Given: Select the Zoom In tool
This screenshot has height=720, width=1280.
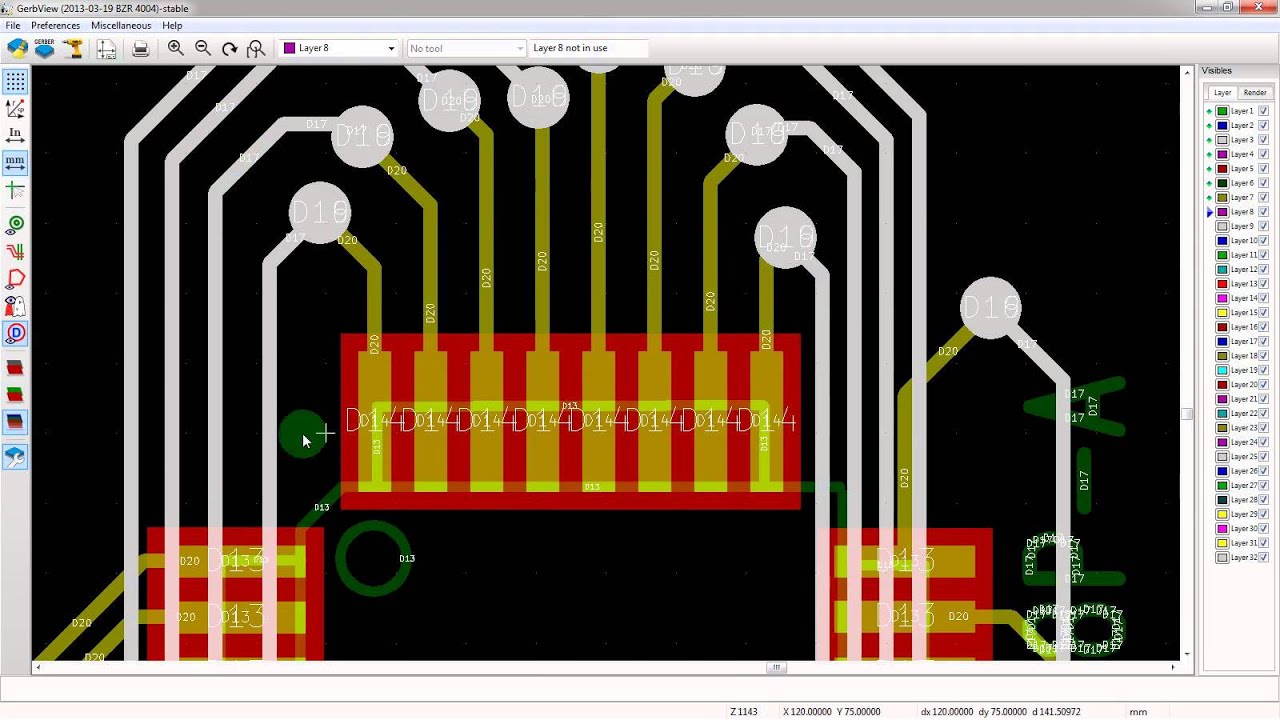Looking at the screenshot, I should (x=176, y=47).
